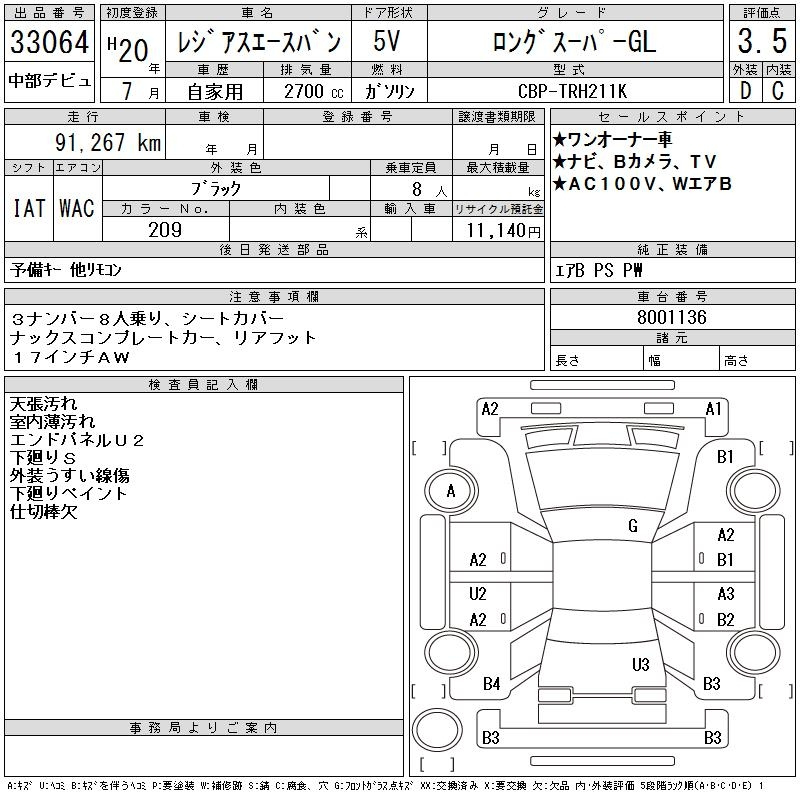Click the G mark on the windshield
800x800 pixels.
[x=632, y=526]
